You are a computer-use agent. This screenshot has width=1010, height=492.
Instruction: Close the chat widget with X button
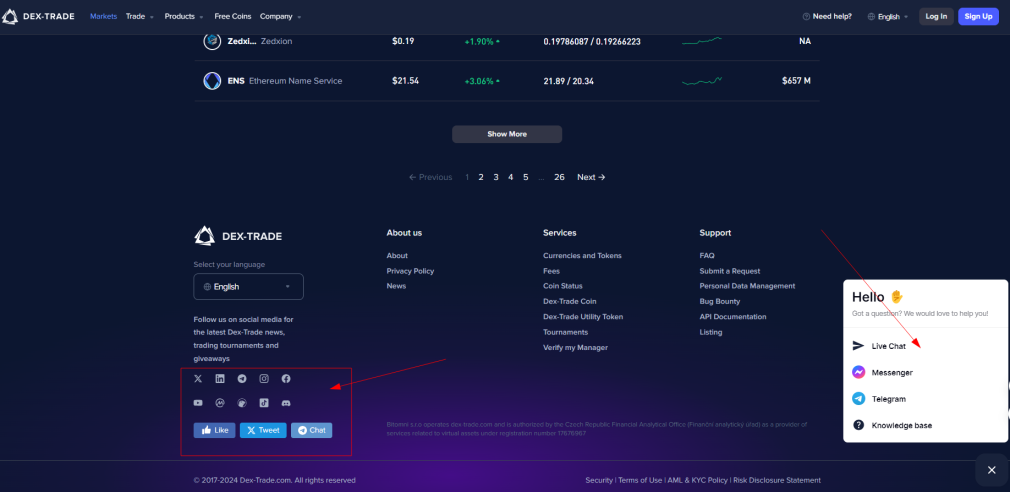(x=992, y=469)
